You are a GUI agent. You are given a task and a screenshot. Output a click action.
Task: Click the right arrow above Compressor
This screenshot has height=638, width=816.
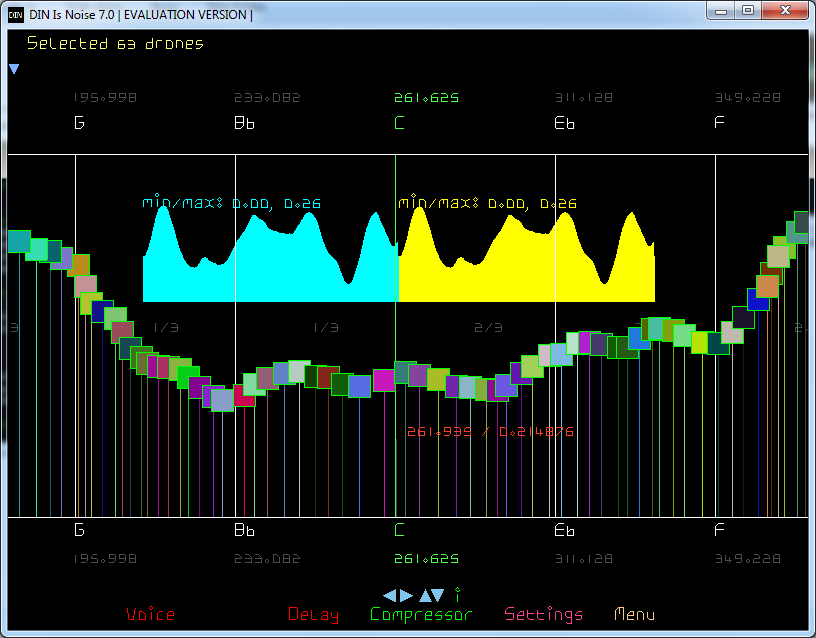point(406,595)
